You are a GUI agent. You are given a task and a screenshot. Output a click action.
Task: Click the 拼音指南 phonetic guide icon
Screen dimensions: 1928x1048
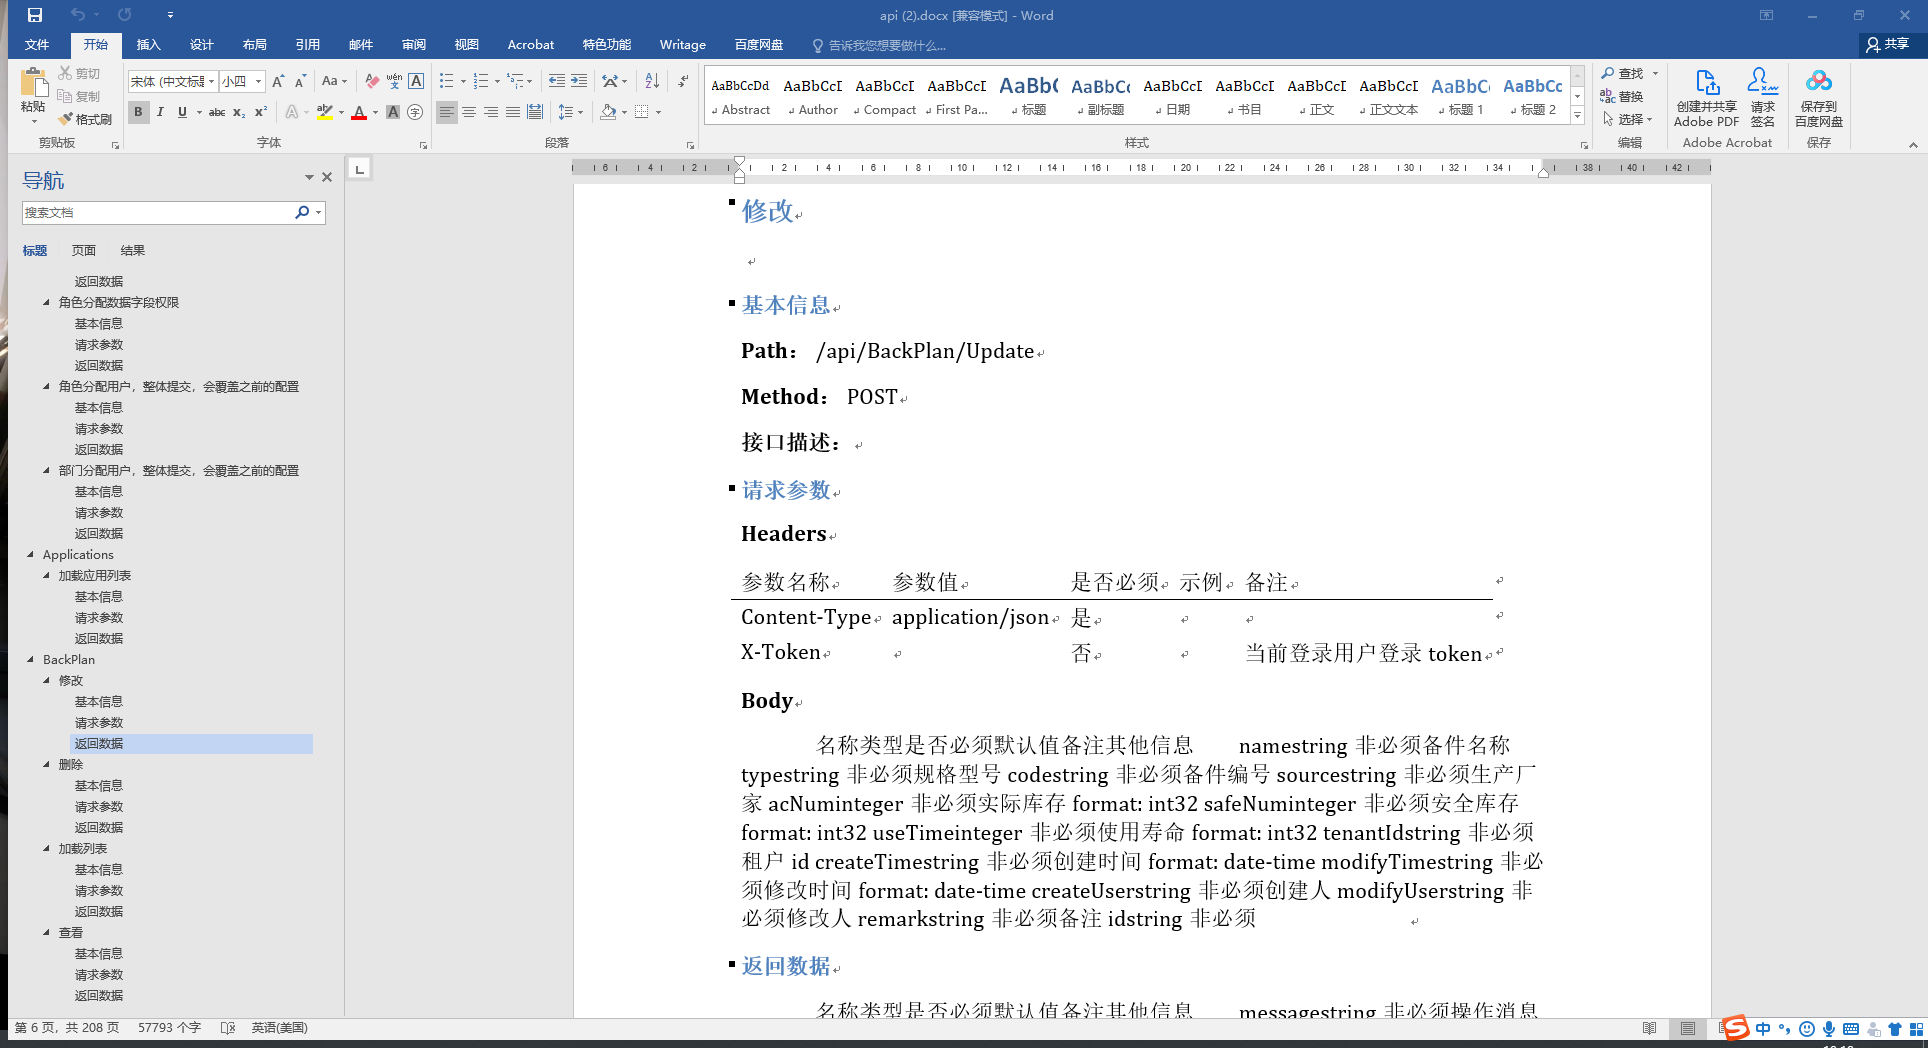[x=393, y=81]
